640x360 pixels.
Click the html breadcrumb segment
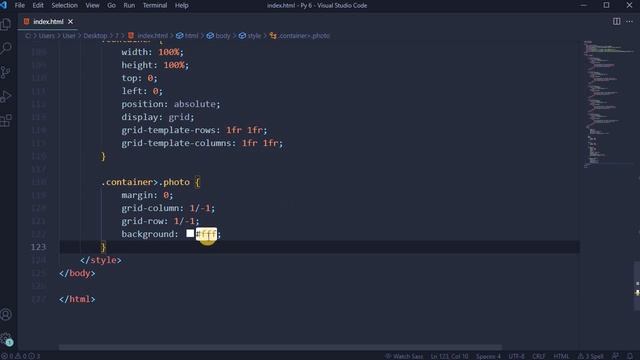tap(187, 36)
